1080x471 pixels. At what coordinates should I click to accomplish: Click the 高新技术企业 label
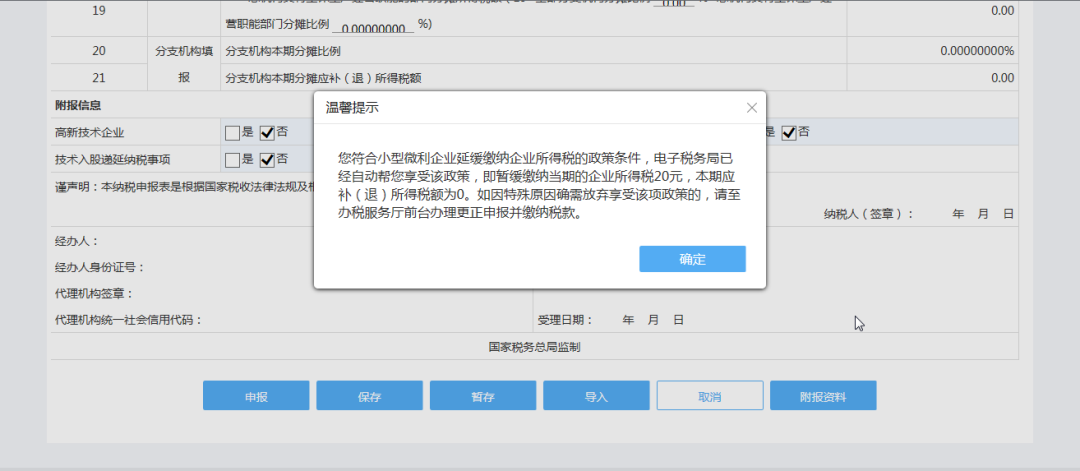point(90,132)
